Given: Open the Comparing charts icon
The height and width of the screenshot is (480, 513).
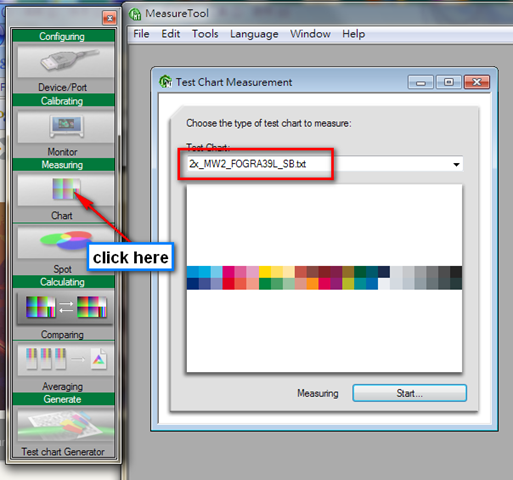Looking at the screenshot, I should point(66,307).
